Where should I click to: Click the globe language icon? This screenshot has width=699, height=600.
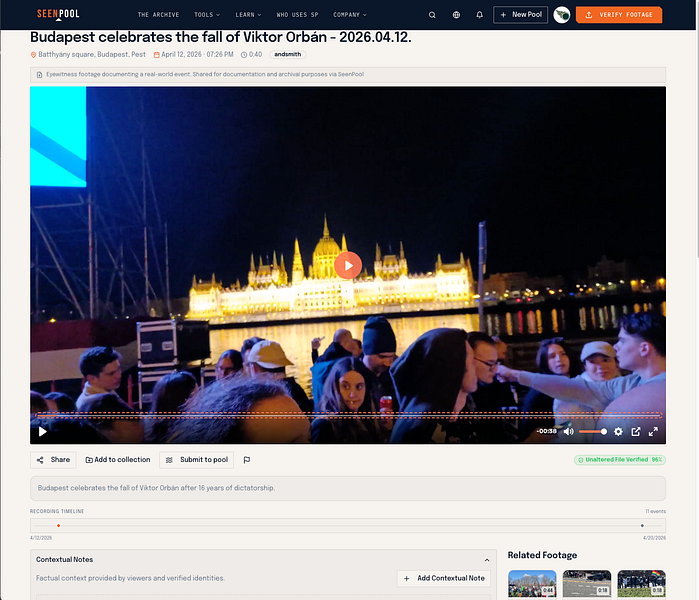[x=456, y=15]
